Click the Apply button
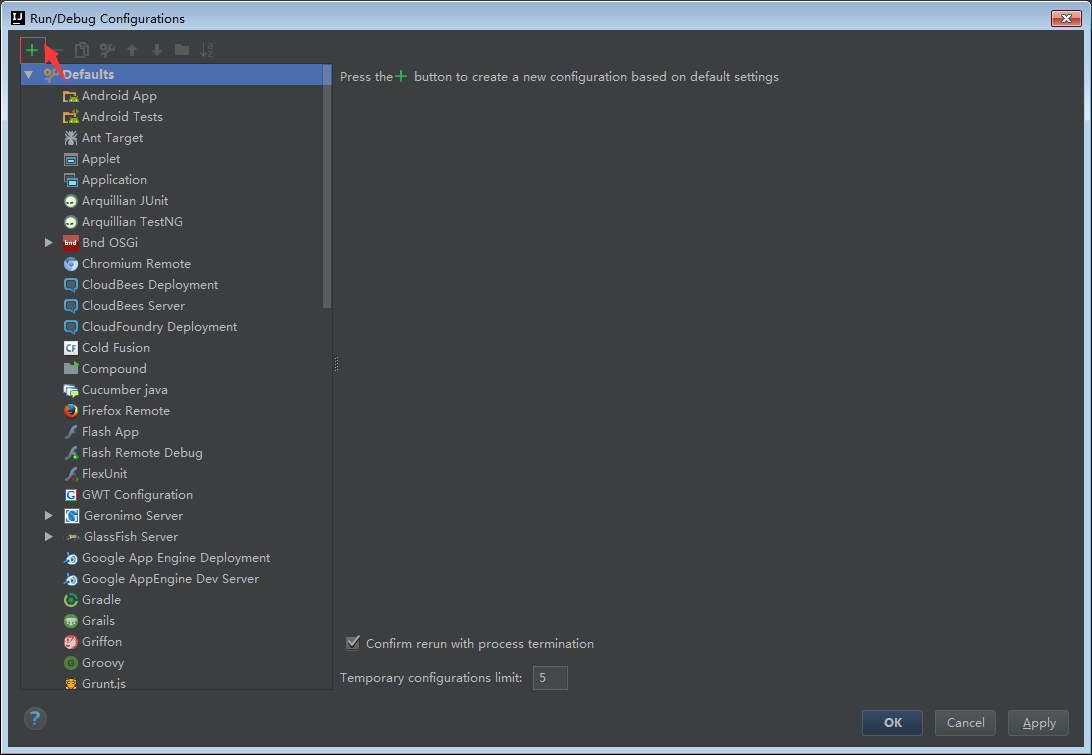 tap(1038, 723)
